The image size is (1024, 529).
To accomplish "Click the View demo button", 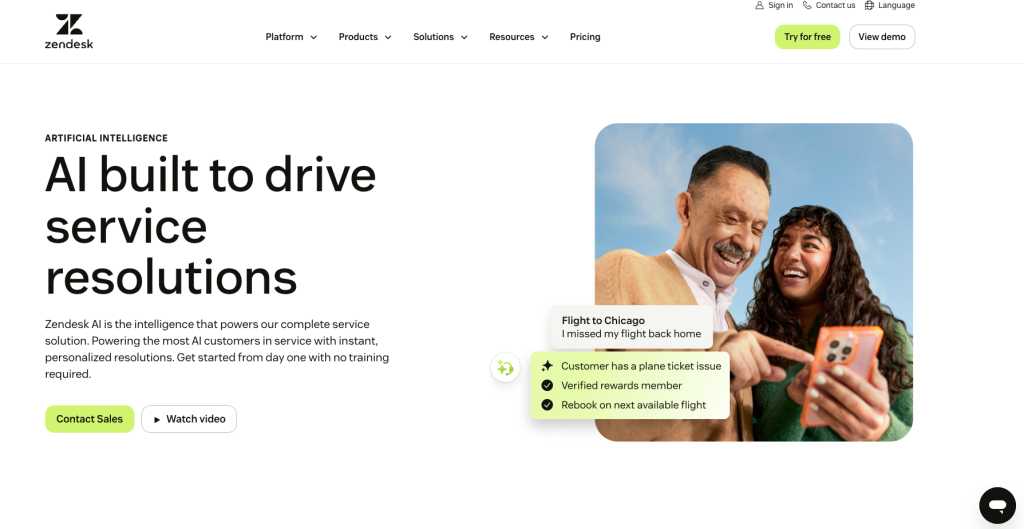I will tap(882, 37).
